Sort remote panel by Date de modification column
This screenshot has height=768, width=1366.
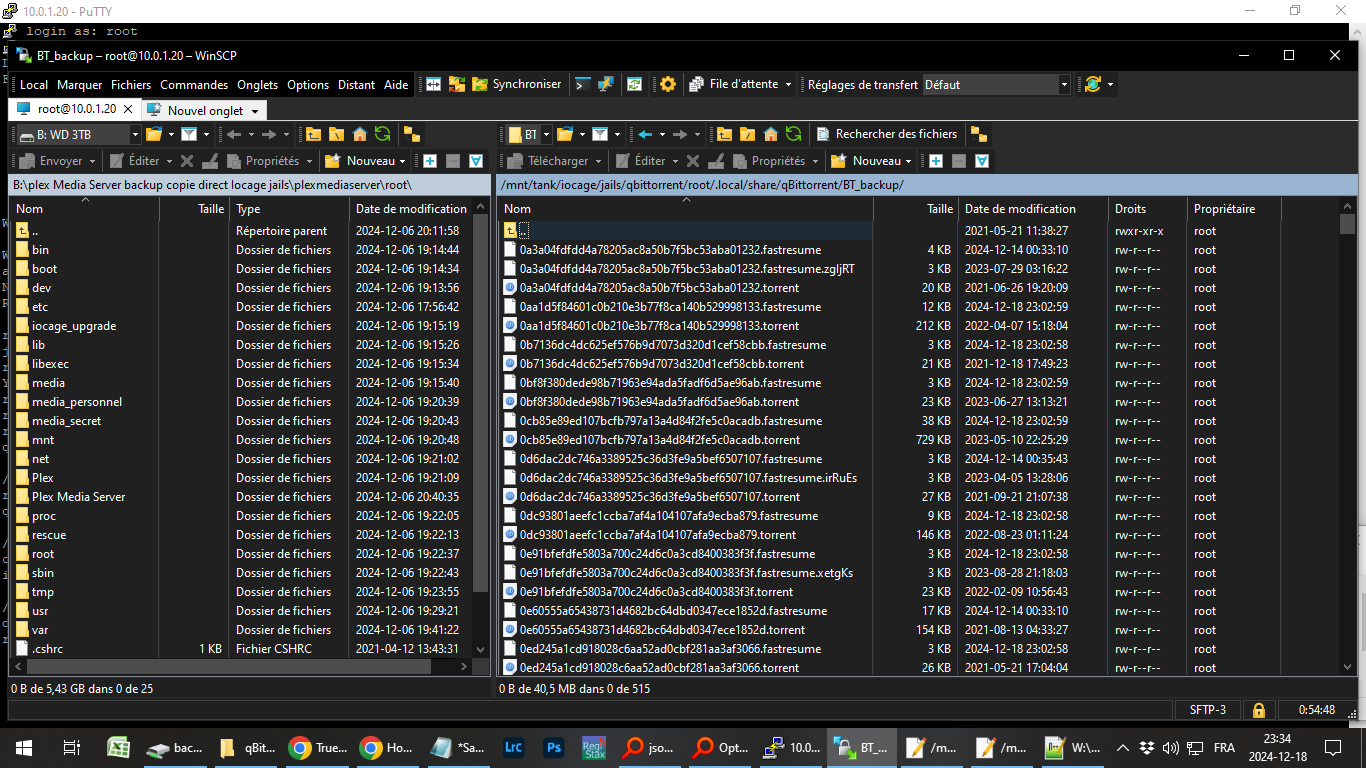tap(1032, 209)
